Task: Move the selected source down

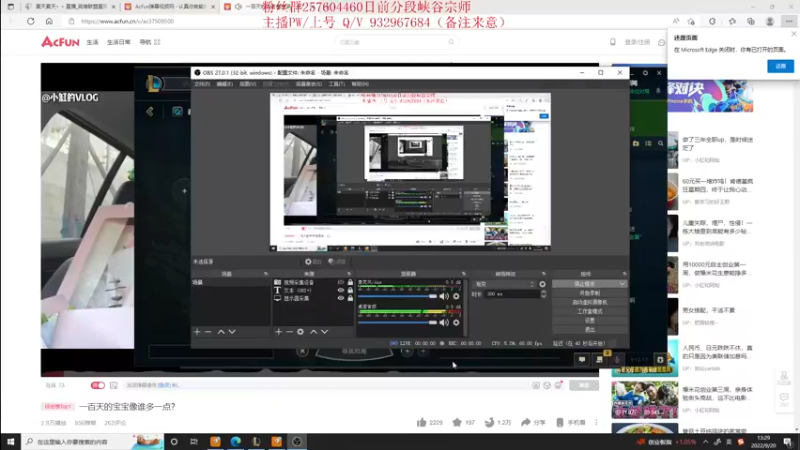Action: tap(324, 332)
